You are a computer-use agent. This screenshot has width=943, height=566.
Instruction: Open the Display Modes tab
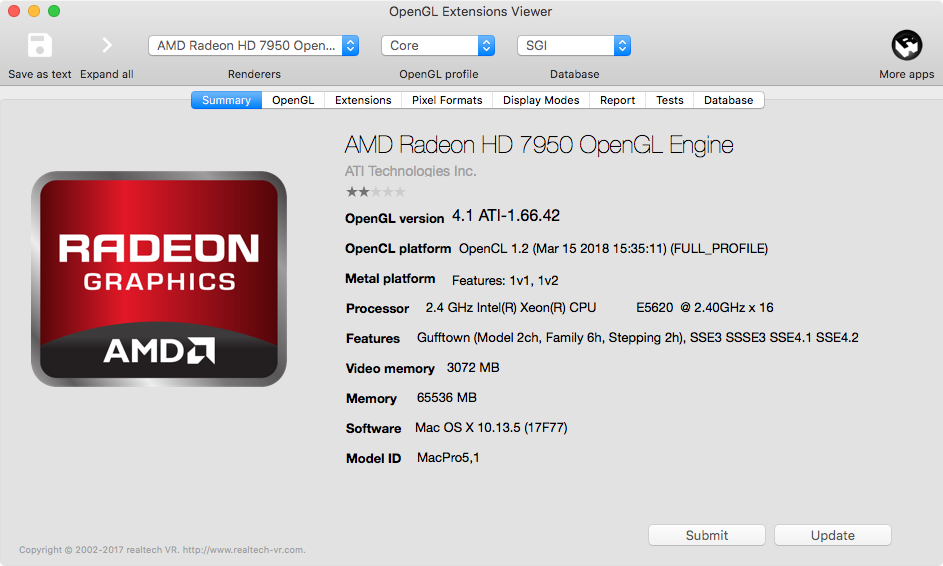tap(541, 100)
